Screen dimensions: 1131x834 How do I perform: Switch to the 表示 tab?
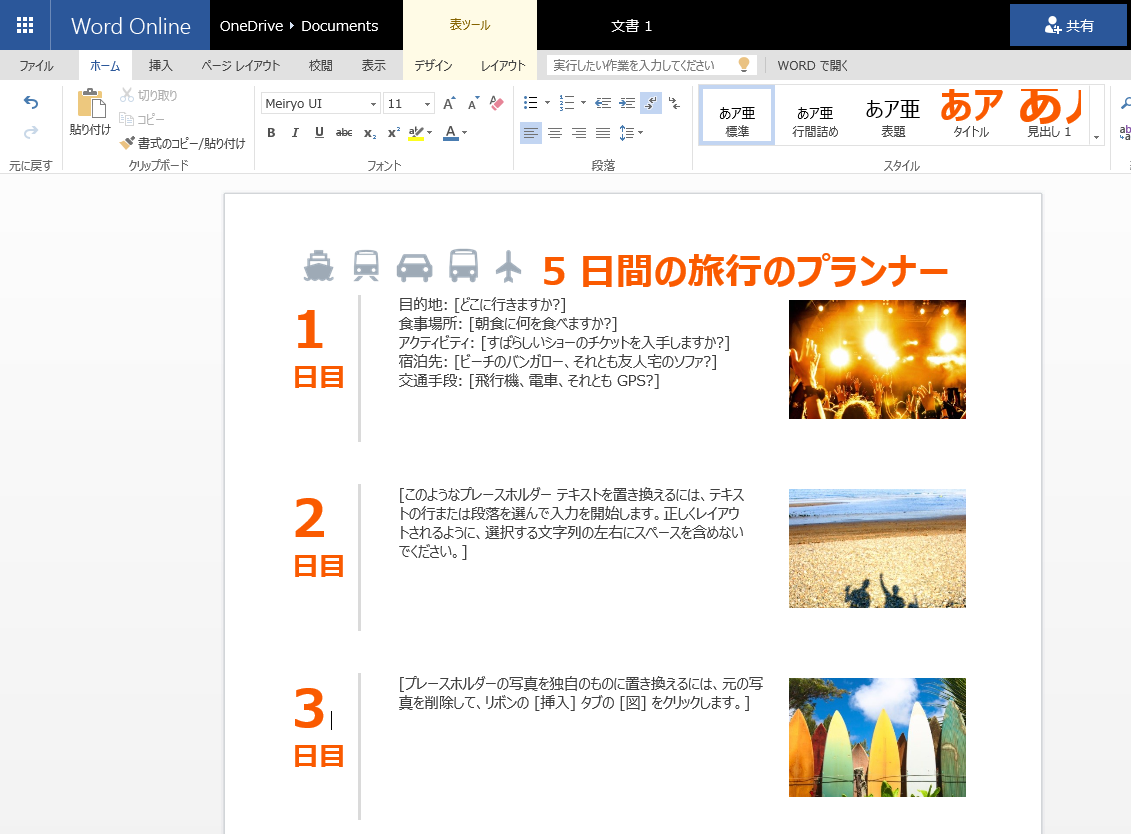tap(373, 66)
